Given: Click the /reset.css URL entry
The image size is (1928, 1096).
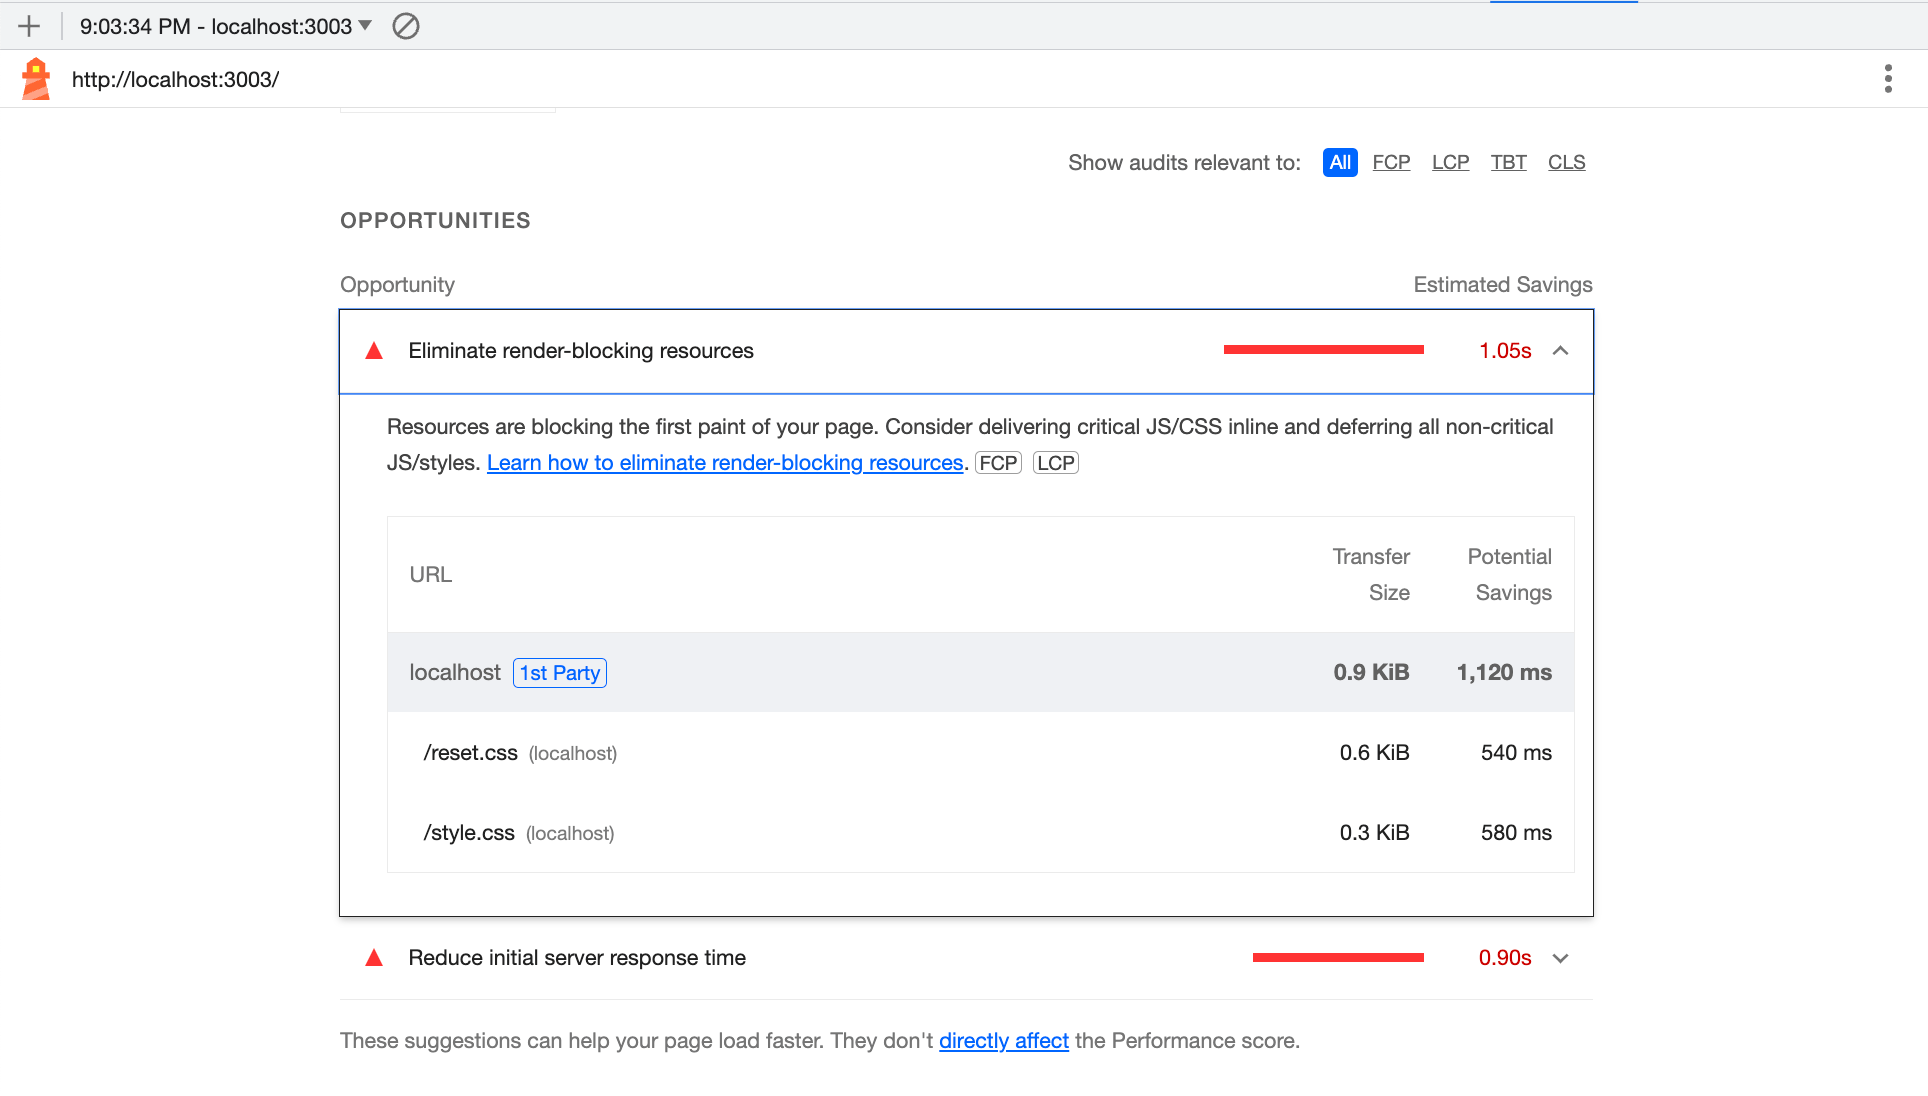Looking at the screenshot, I should point(470,753).
